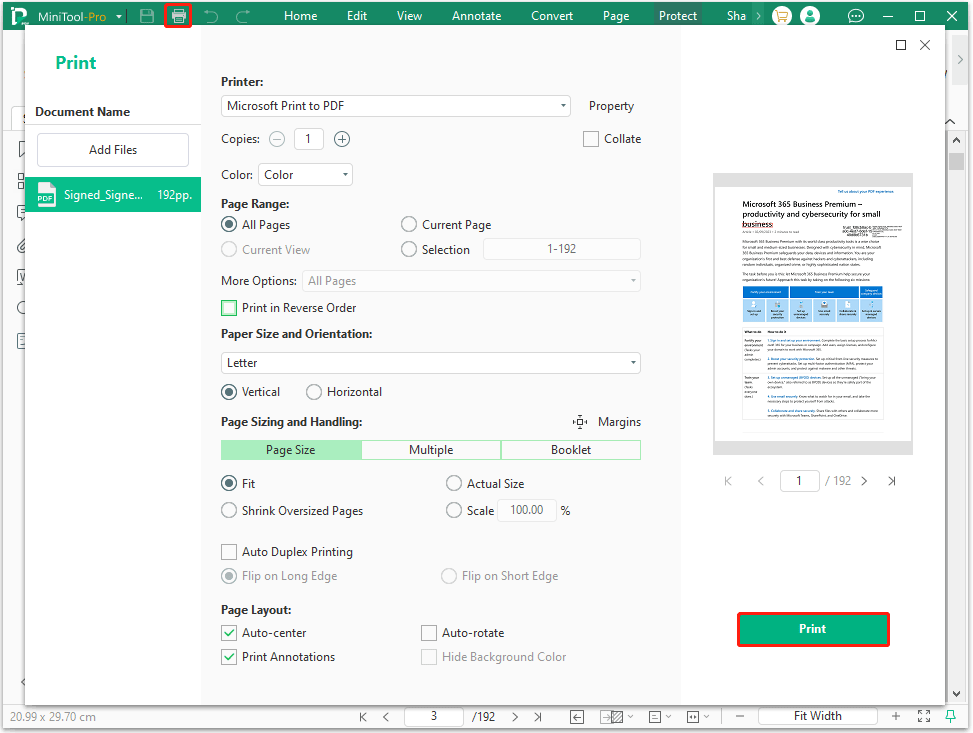Click the shopping cart icon

[782, 15]
